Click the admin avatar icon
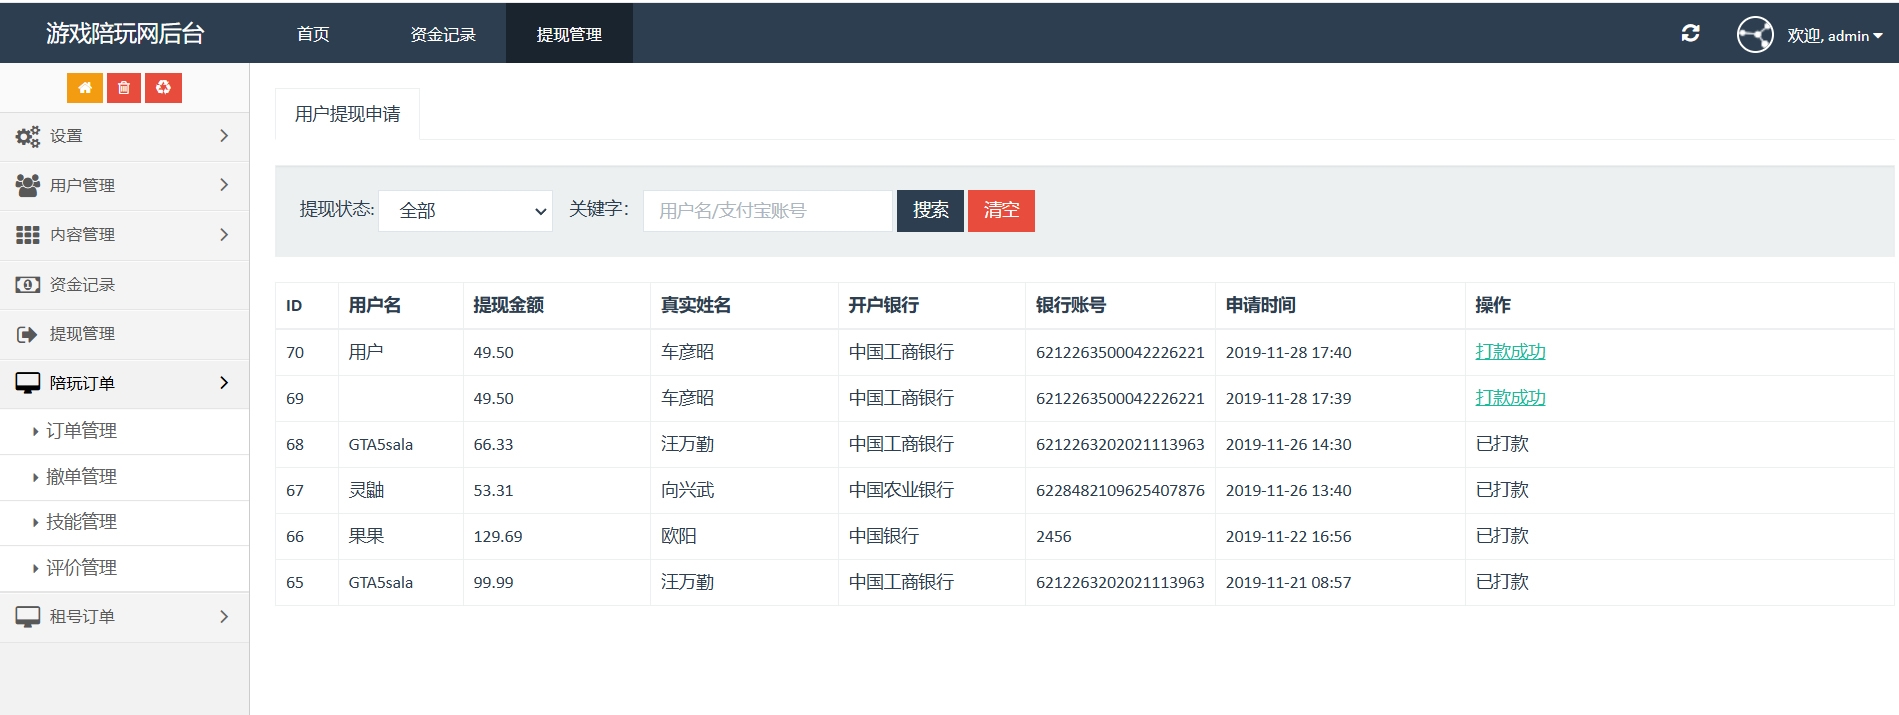 click(x=1755, y=35)
